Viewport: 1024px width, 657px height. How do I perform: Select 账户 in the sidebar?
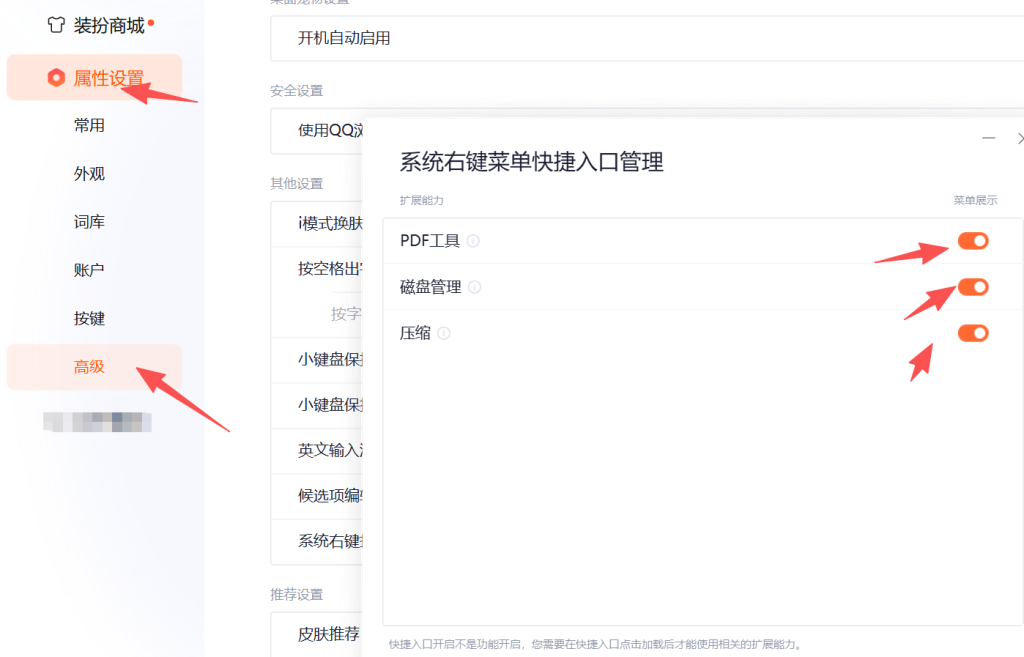(89, 270)
